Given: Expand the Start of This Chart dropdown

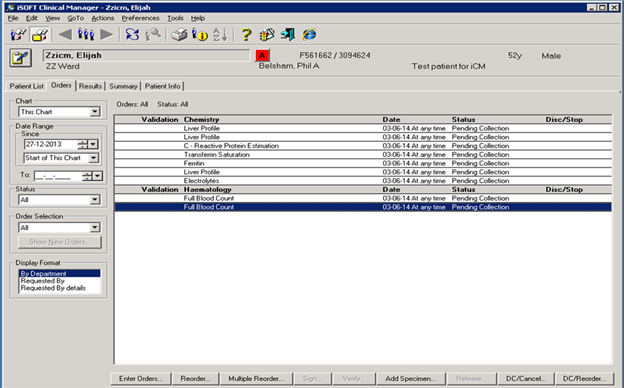Looking at the screenshot, I should 94,158.
